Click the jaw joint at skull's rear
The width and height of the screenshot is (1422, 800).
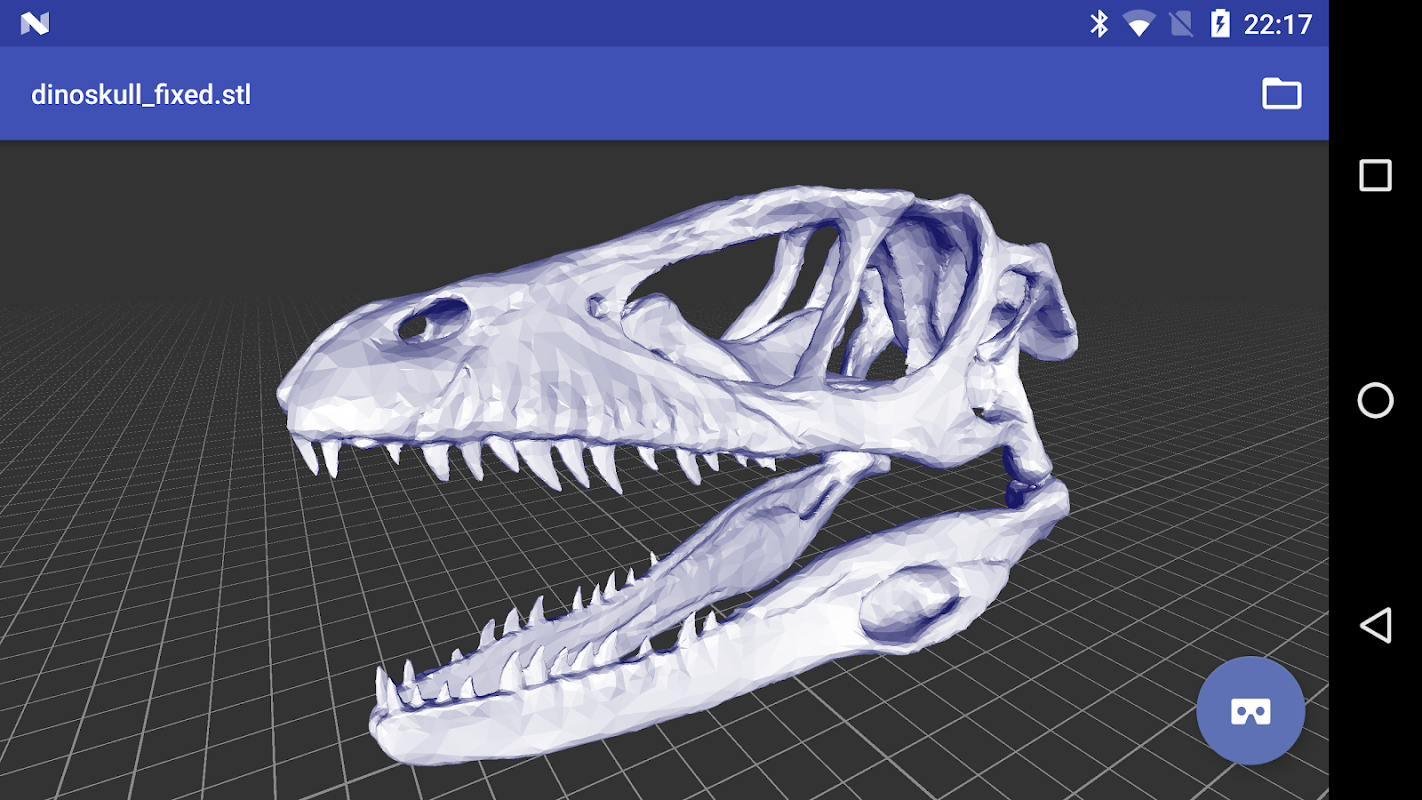[1030, 480]
